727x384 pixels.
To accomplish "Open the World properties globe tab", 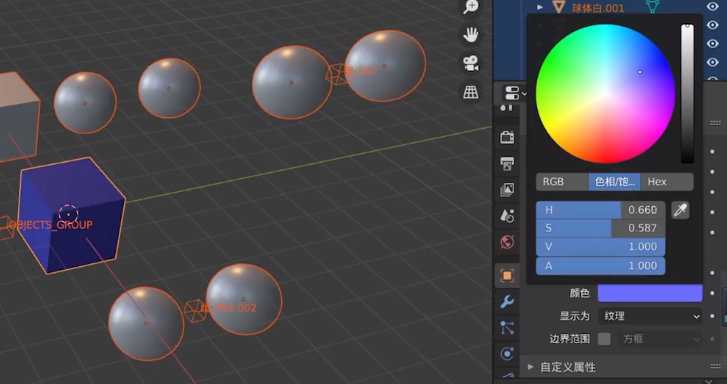I will [x=507, y=242].
